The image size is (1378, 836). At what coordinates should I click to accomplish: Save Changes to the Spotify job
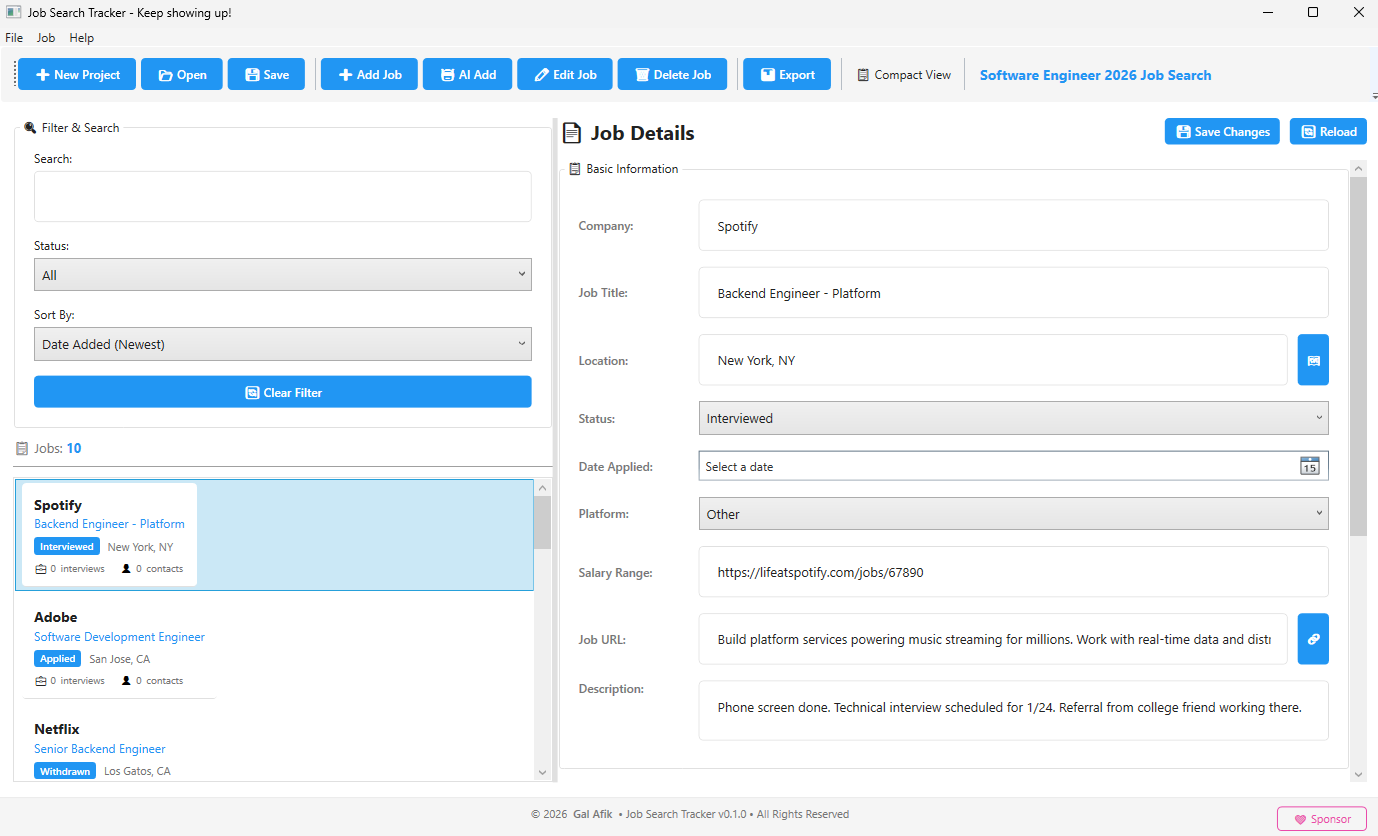tap(1222, 131)
